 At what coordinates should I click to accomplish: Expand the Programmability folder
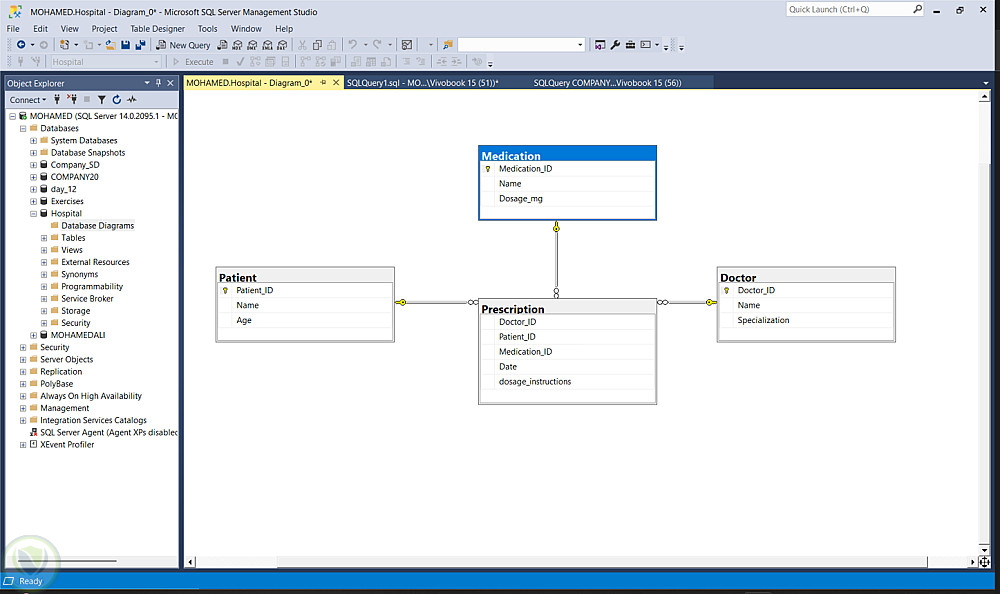click(x=44, y=287)
